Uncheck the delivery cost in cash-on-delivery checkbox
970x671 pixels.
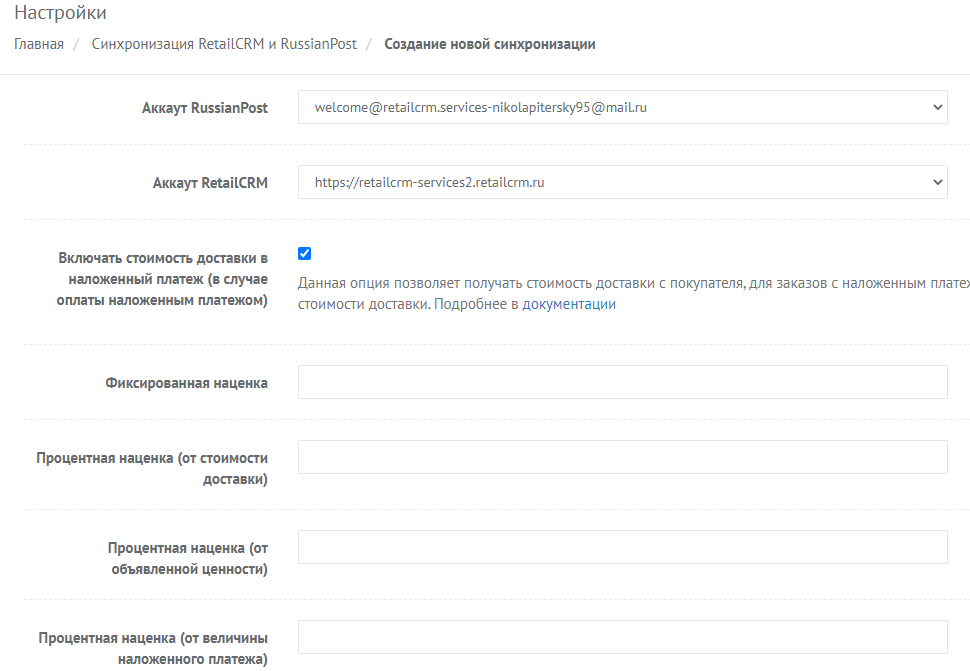tap(304, 254)
